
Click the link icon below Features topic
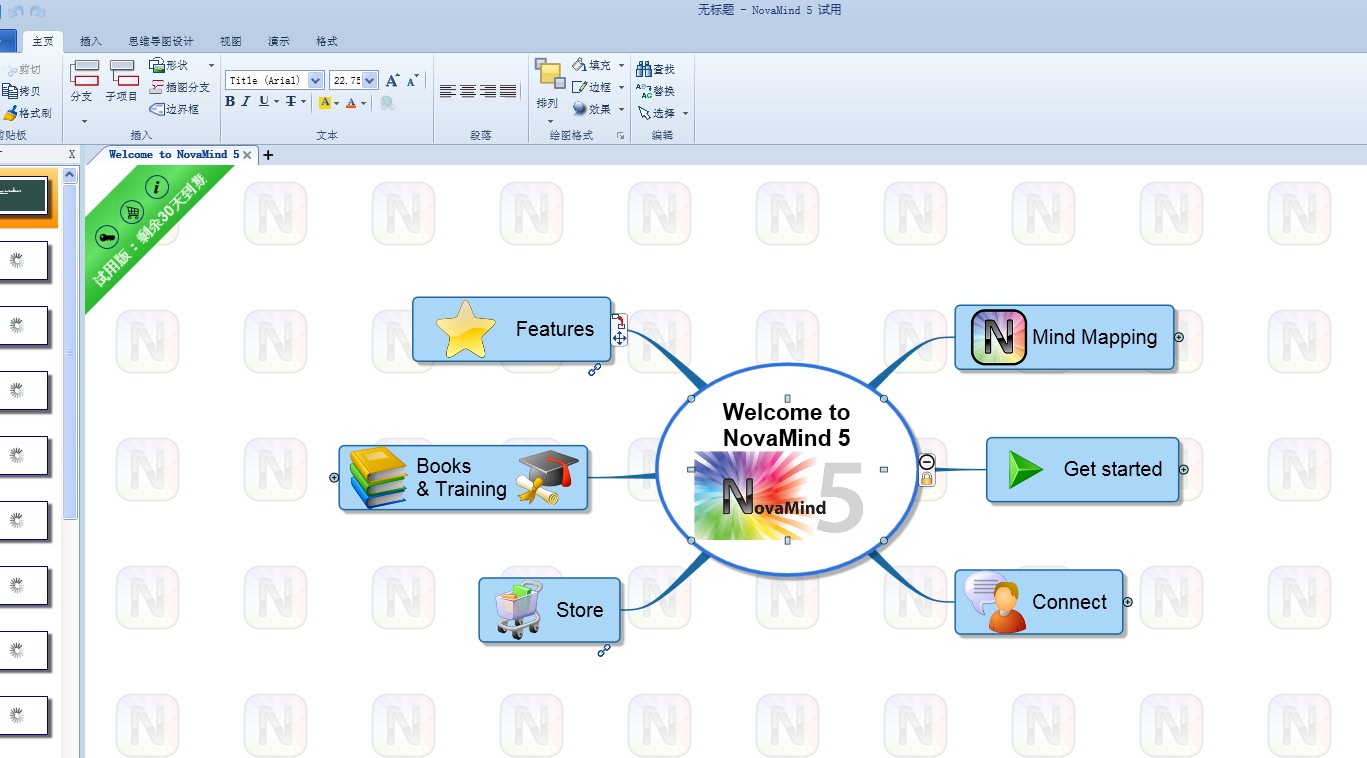pyautogui.click(x=594, y=370)
